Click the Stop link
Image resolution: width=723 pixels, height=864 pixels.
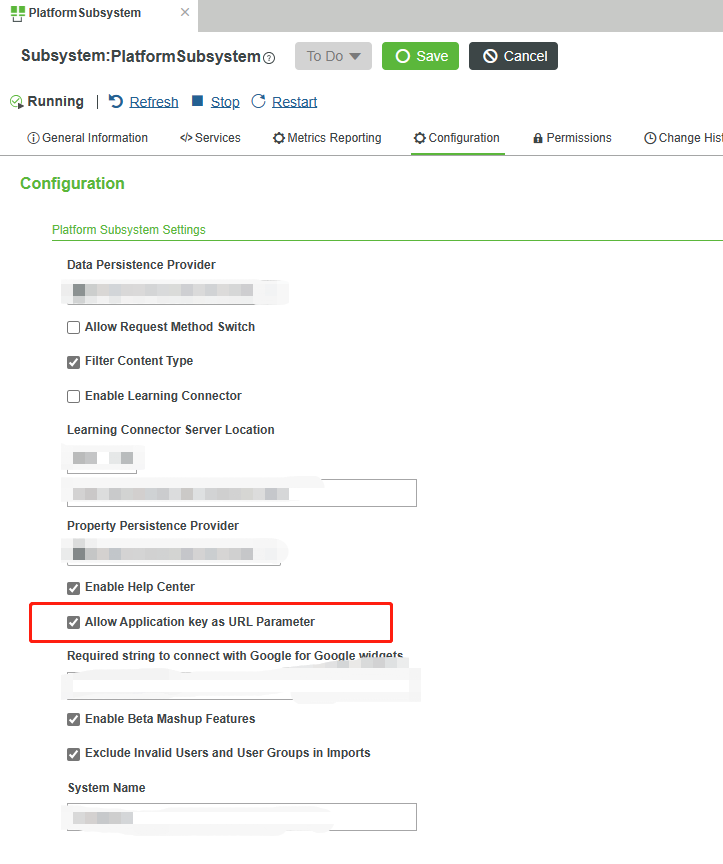point(225,102)
